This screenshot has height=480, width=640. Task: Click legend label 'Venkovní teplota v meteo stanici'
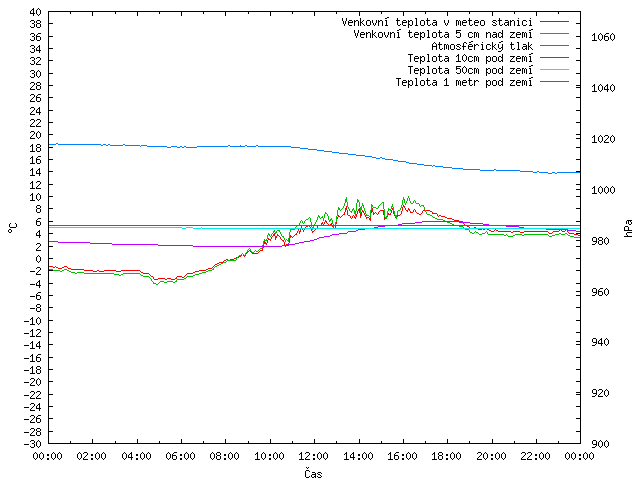coord(437,22)
